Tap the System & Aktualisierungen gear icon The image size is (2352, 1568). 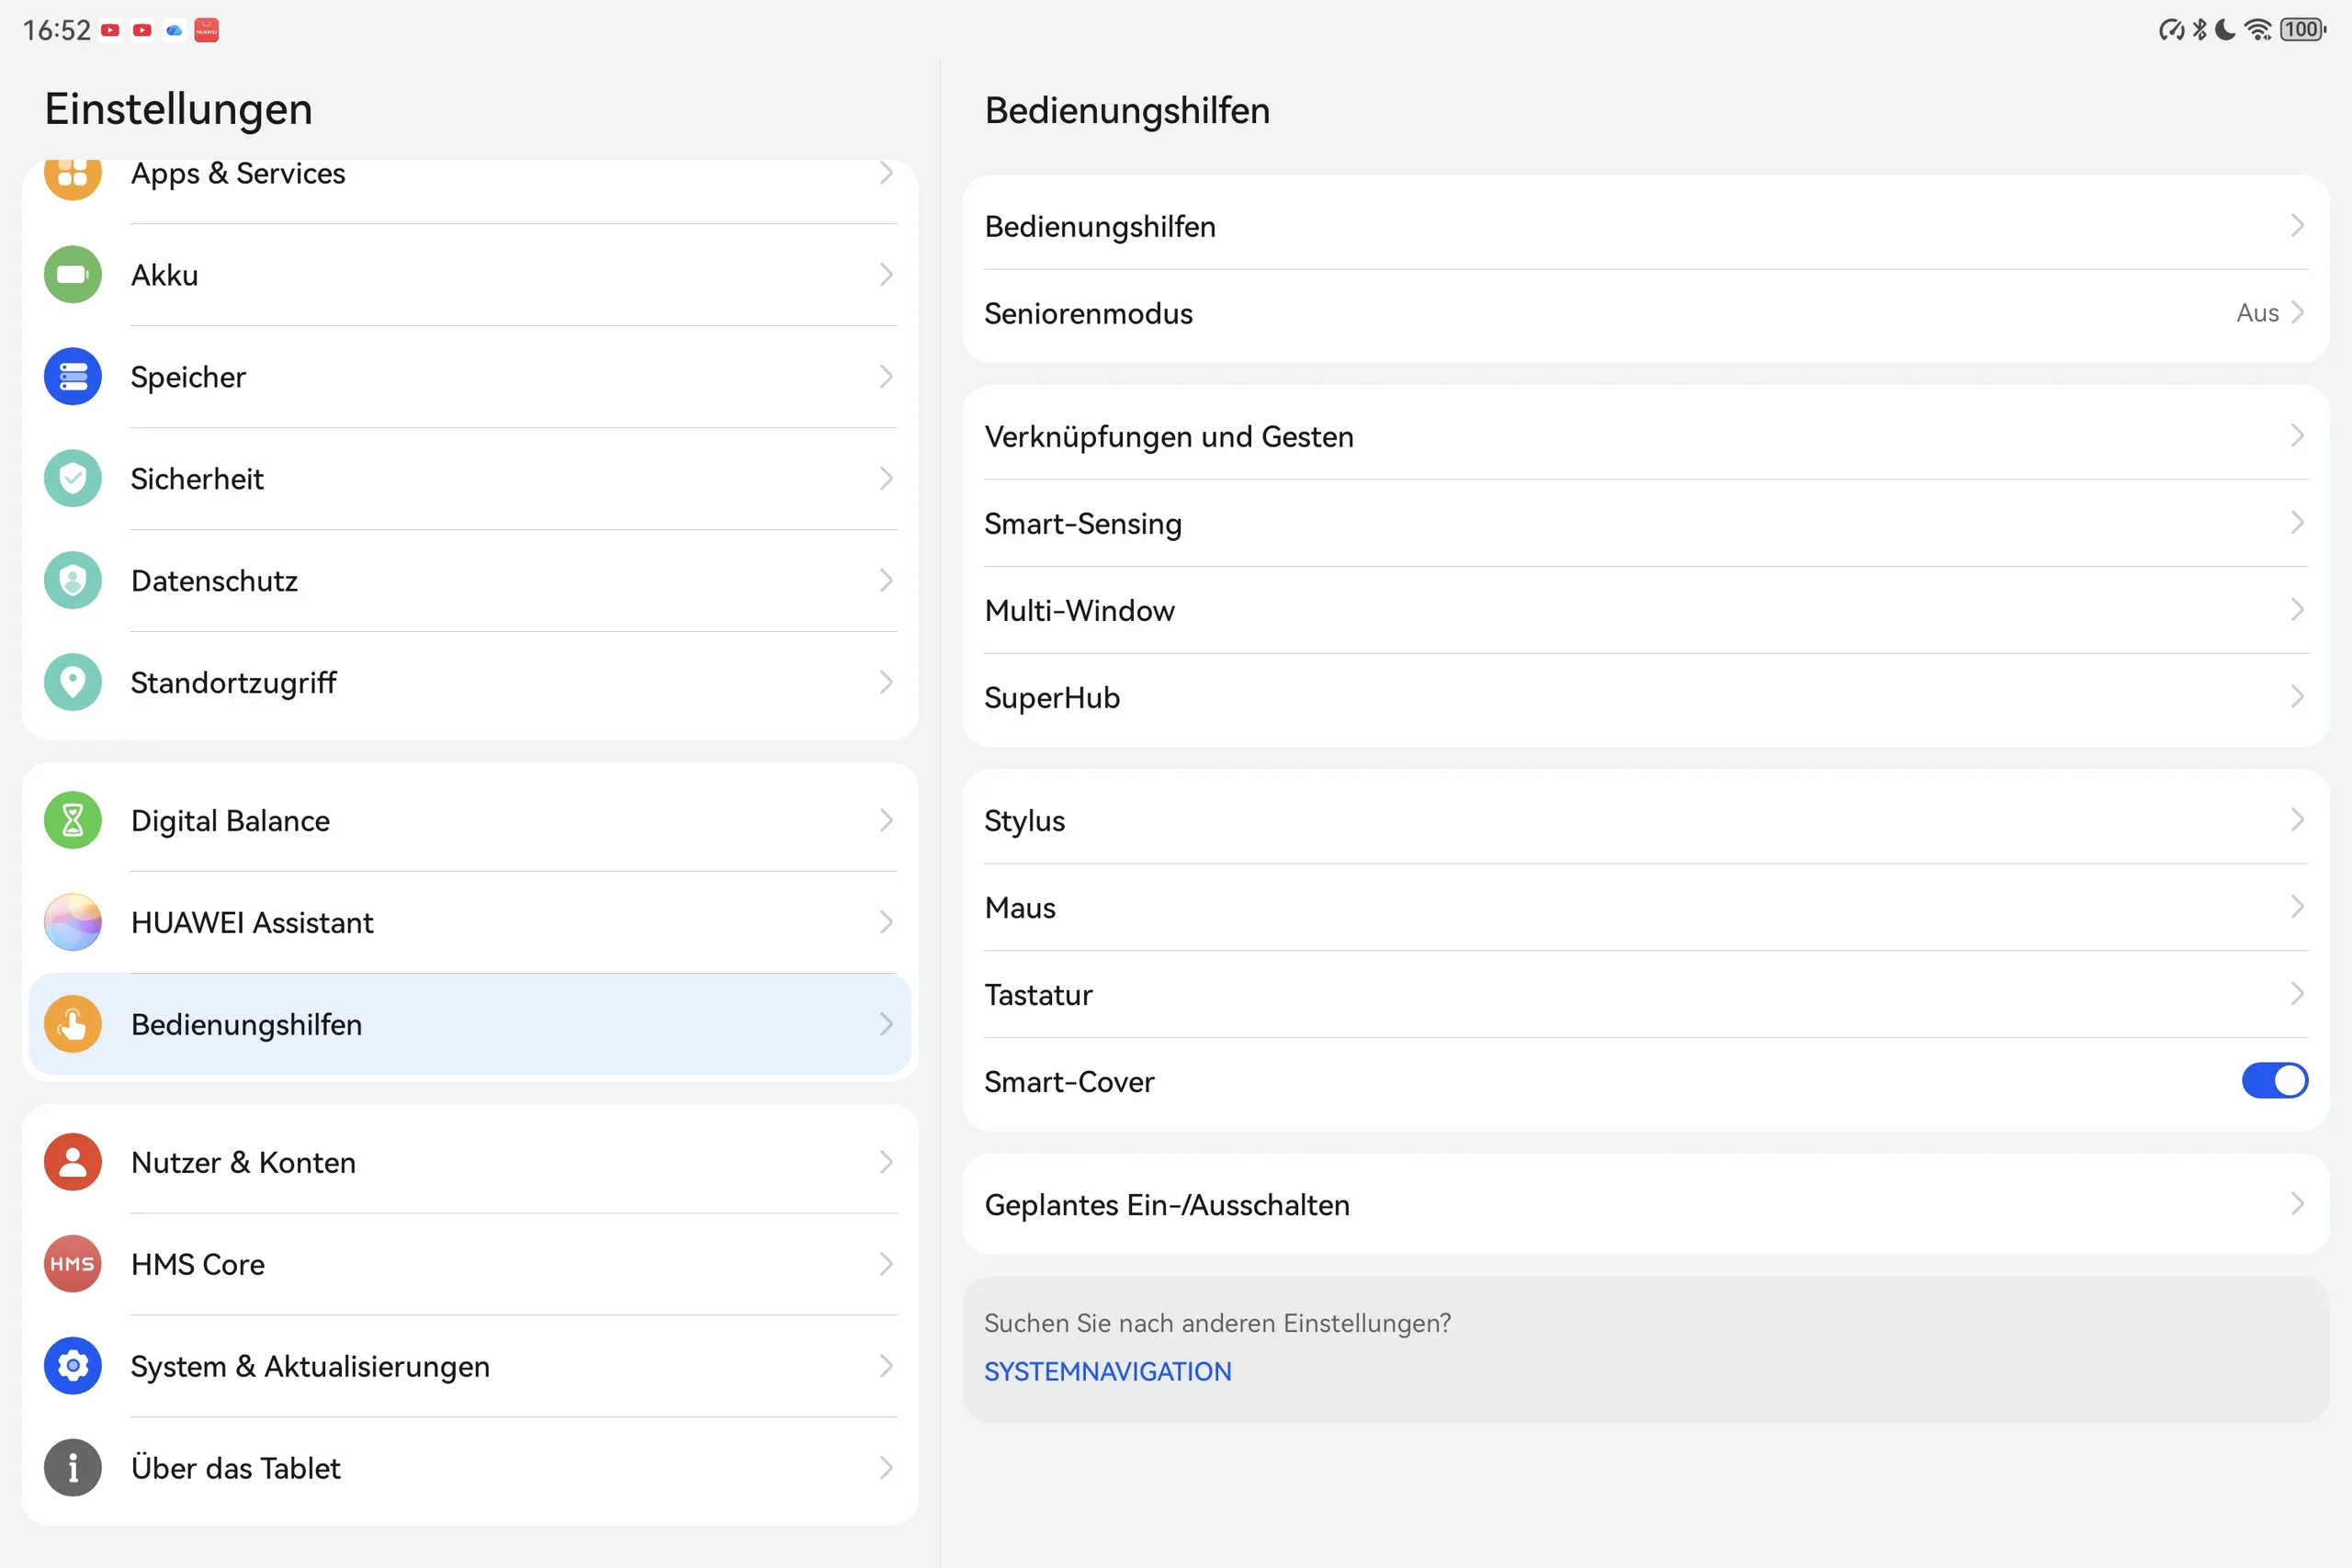[73, 1367]
